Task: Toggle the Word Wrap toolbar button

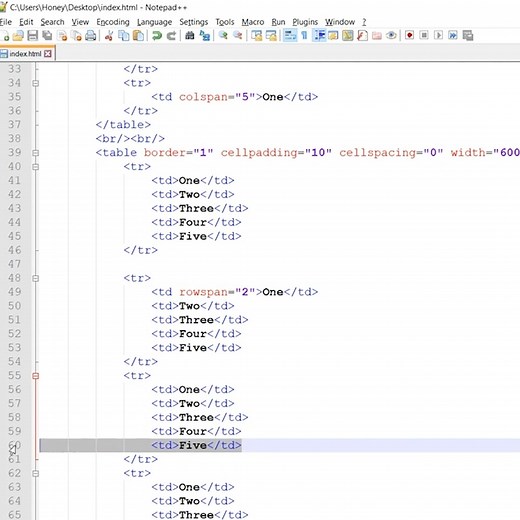Action: (x=290, y=35)
